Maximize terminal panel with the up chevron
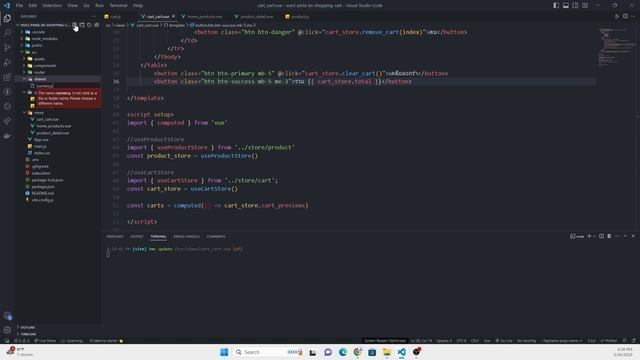The image size is (640, 360). [x=625, y=236]
